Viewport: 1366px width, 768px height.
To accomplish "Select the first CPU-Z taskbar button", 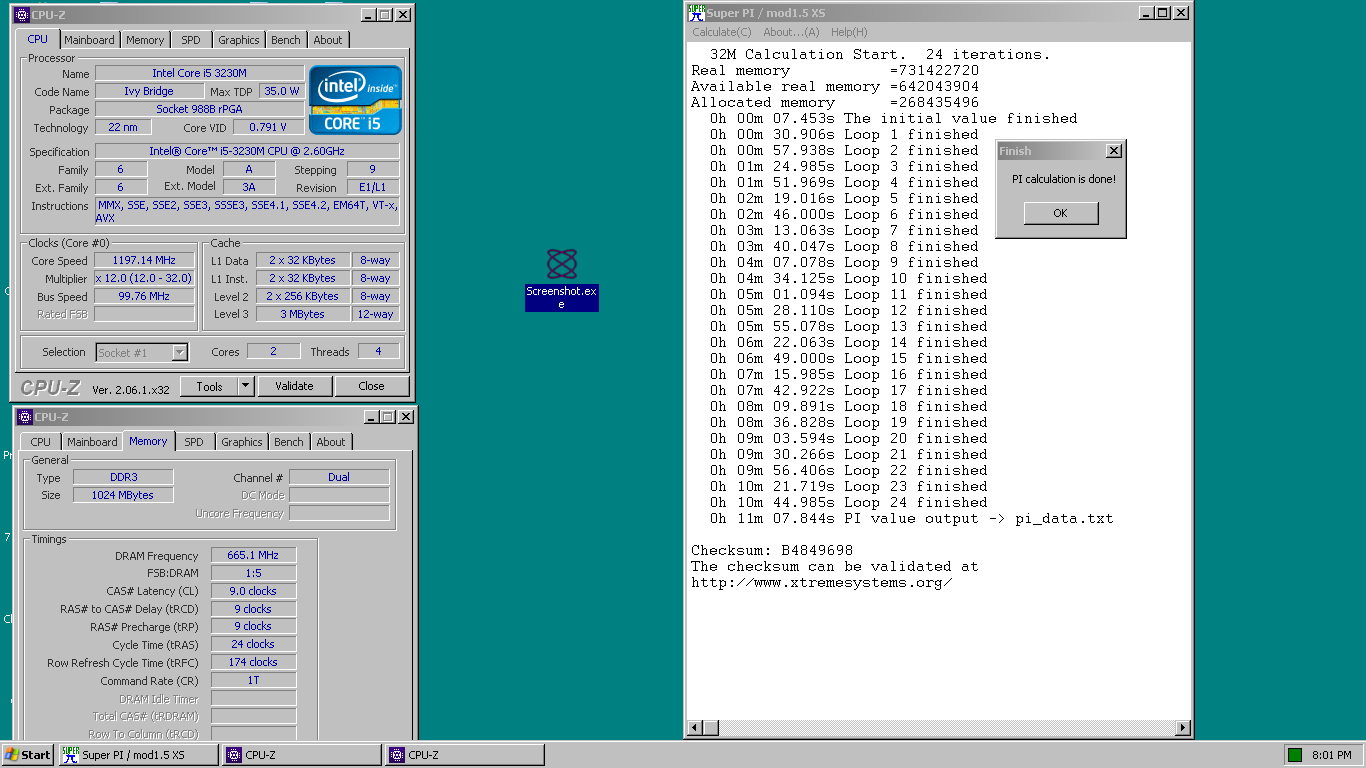I will pos(302,755).
